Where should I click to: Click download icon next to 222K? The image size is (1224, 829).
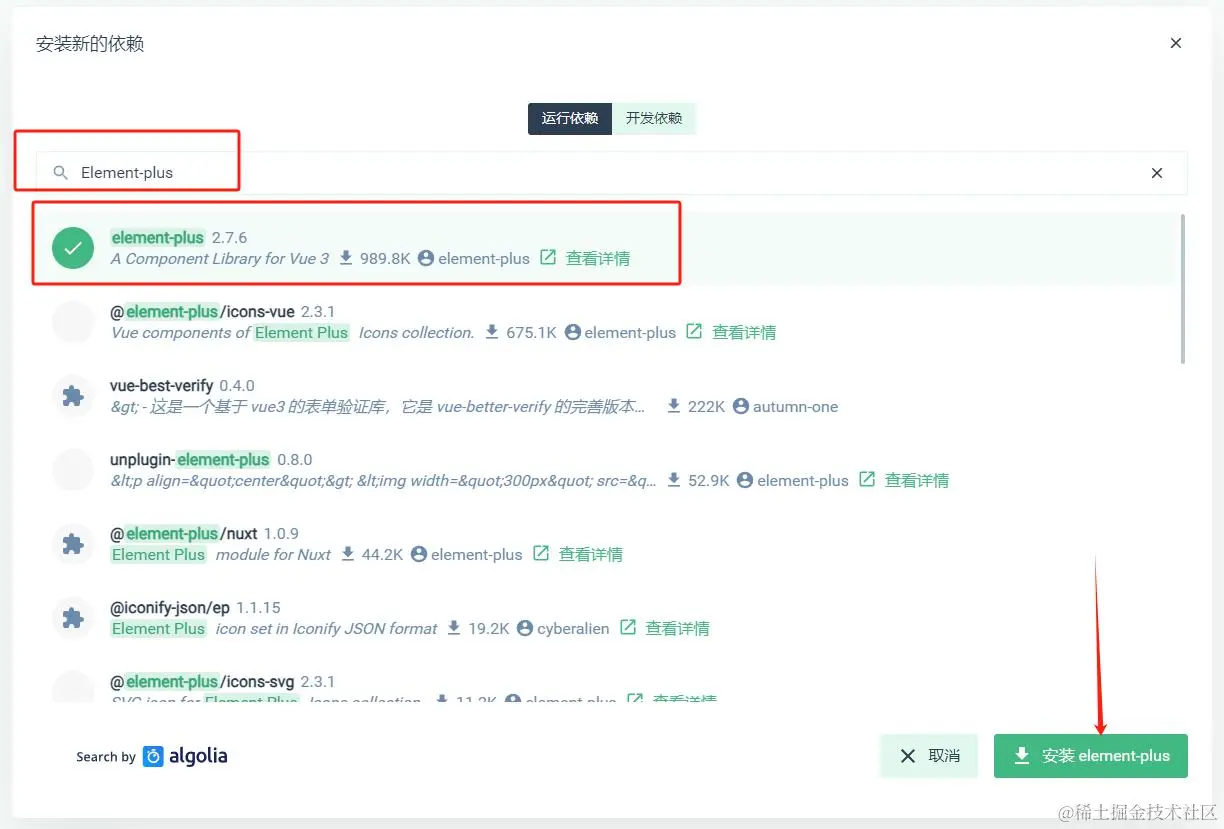point(674,406)
